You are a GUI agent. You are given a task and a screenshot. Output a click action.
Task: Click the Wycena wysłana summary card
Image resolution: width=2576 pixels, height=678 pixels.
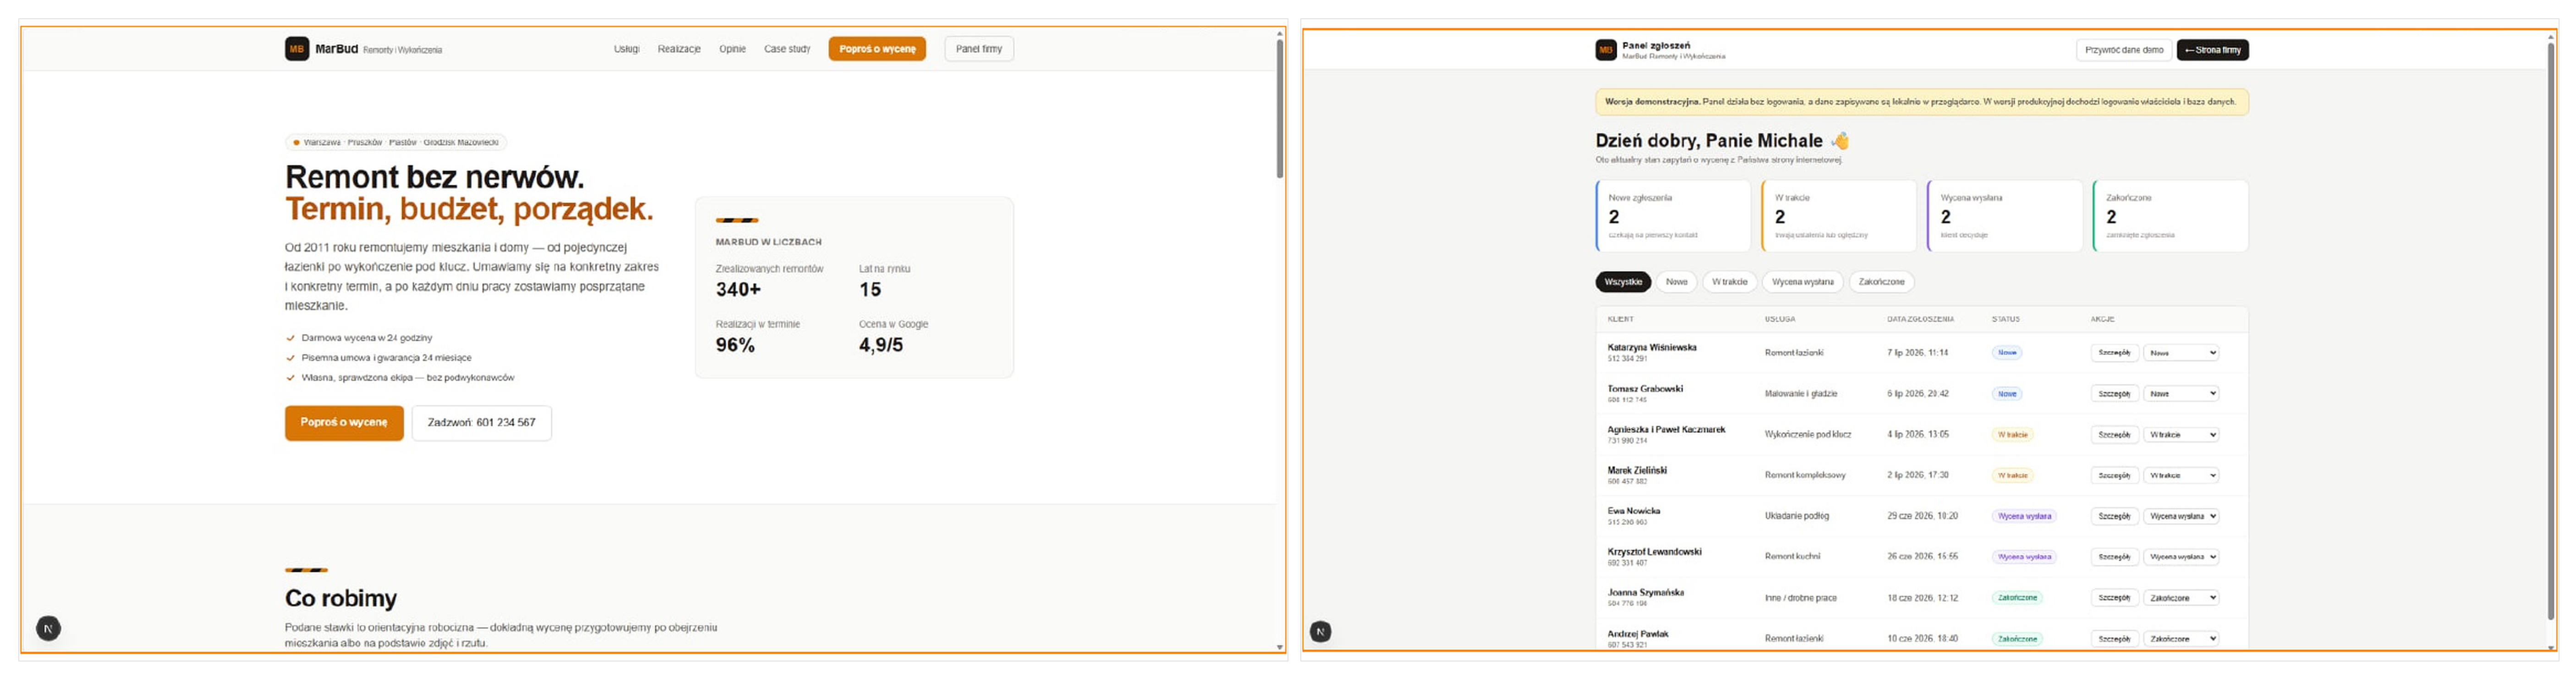(x=2005, y=216)
